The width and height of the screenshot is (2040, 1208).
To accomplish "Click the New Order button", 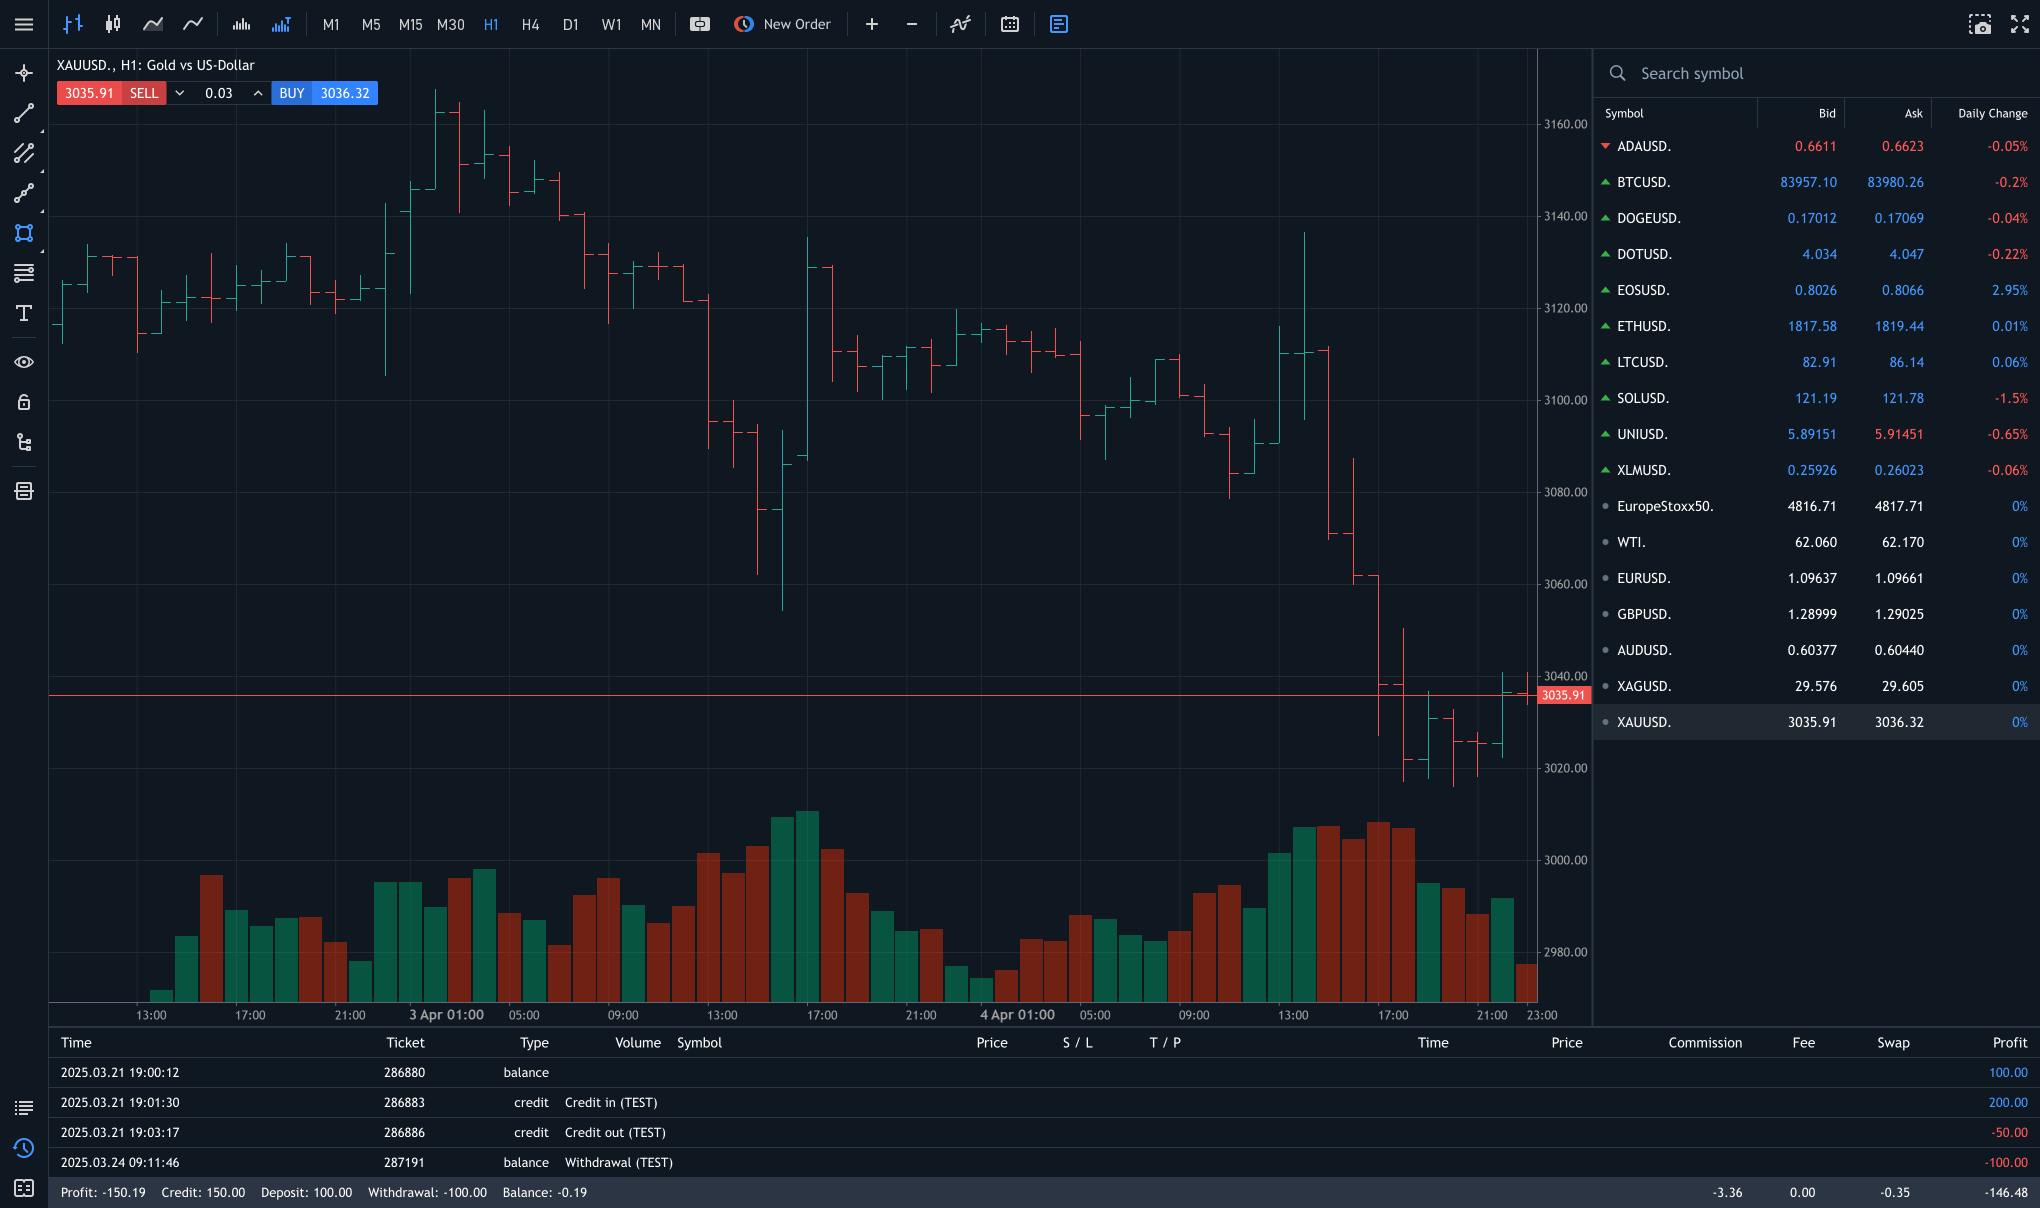I will coord(783,24).
